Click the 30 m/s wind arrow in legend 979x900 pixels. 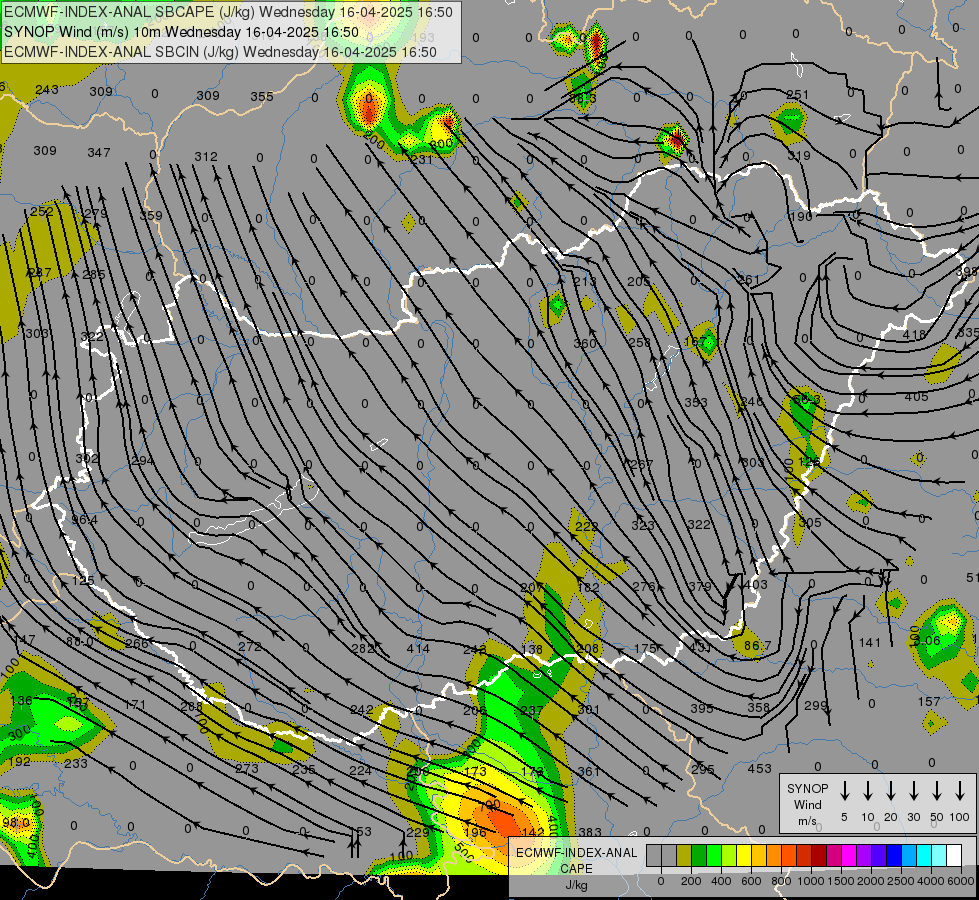pyautogui.click(x=913, y=790)
